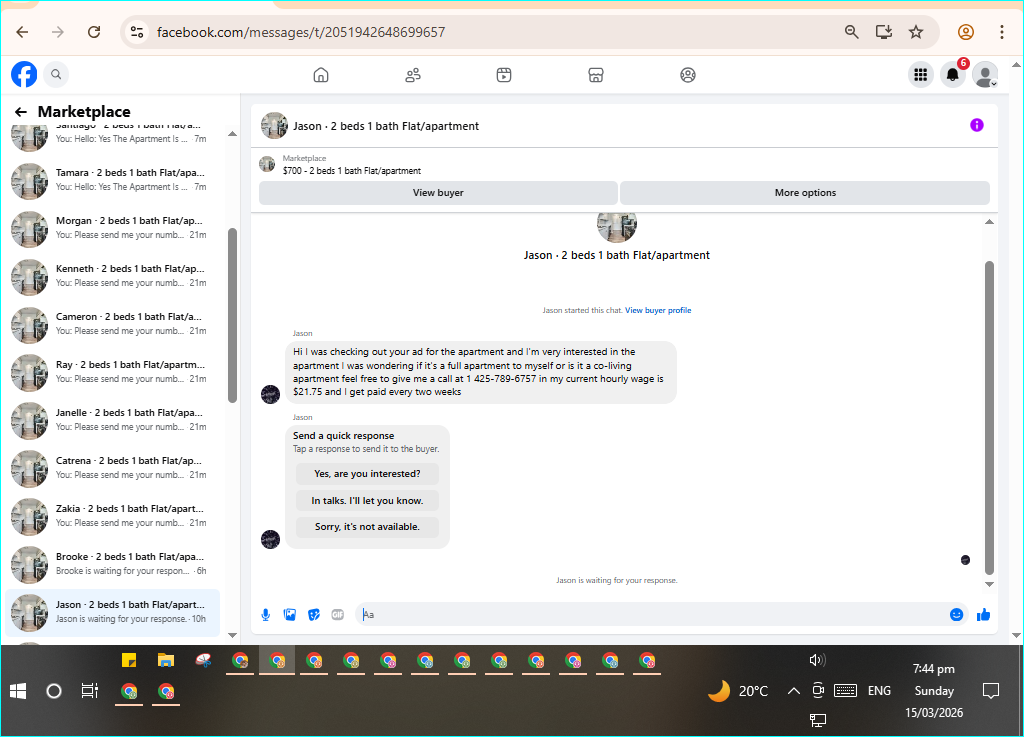Image resolution: width=1024 pixels, height=737 pixels.
Task: Reload the page with browser refresh
Action: (x=94, y=32)
